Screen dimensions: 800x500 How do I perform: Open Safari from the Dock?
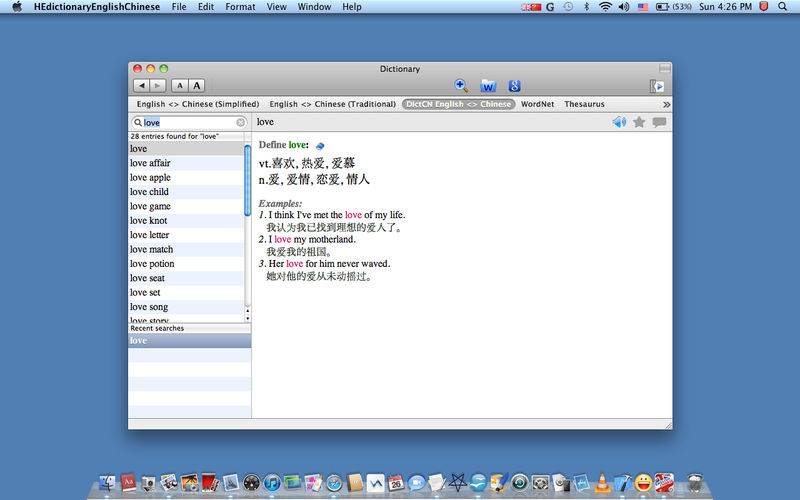[x=334, y=482]
